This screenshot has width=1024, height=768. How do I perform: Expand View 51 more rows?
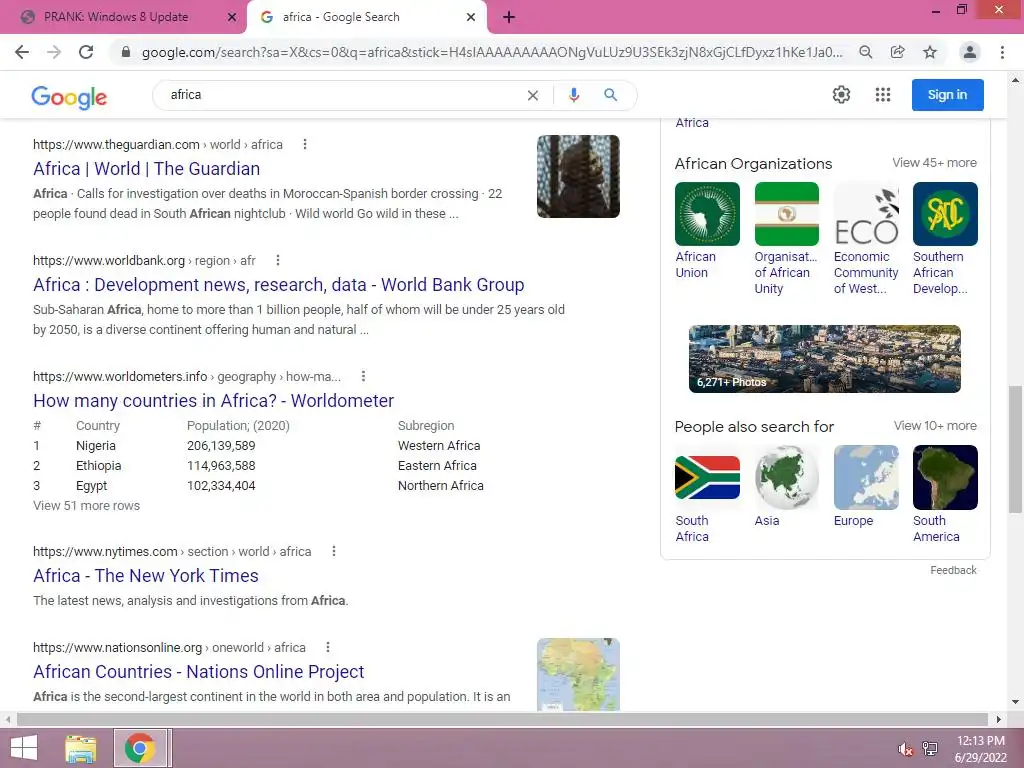[86, 505]
